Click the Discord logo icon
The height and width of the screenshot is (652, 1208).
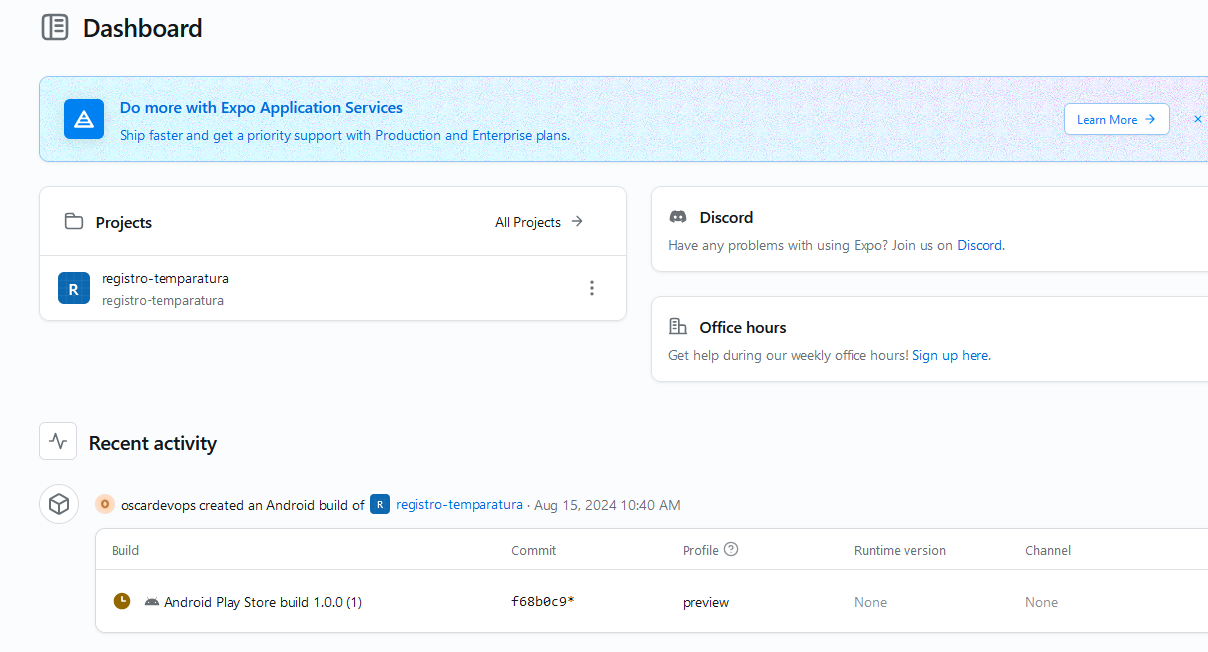pos(678,217)
